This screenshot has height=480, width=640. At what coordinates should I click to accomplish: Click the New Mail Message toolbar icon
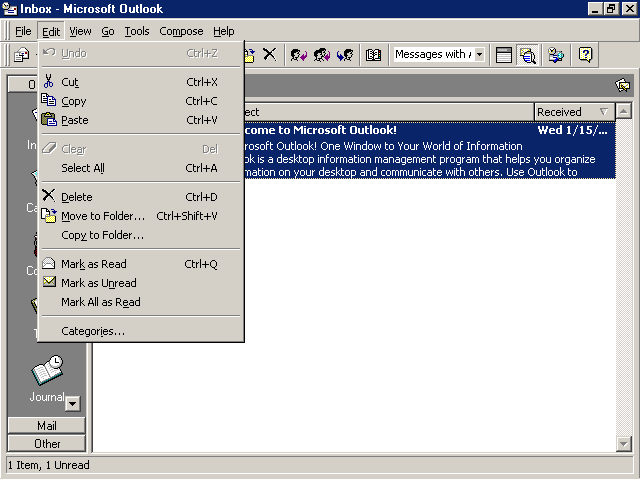(x=22, y=54)
